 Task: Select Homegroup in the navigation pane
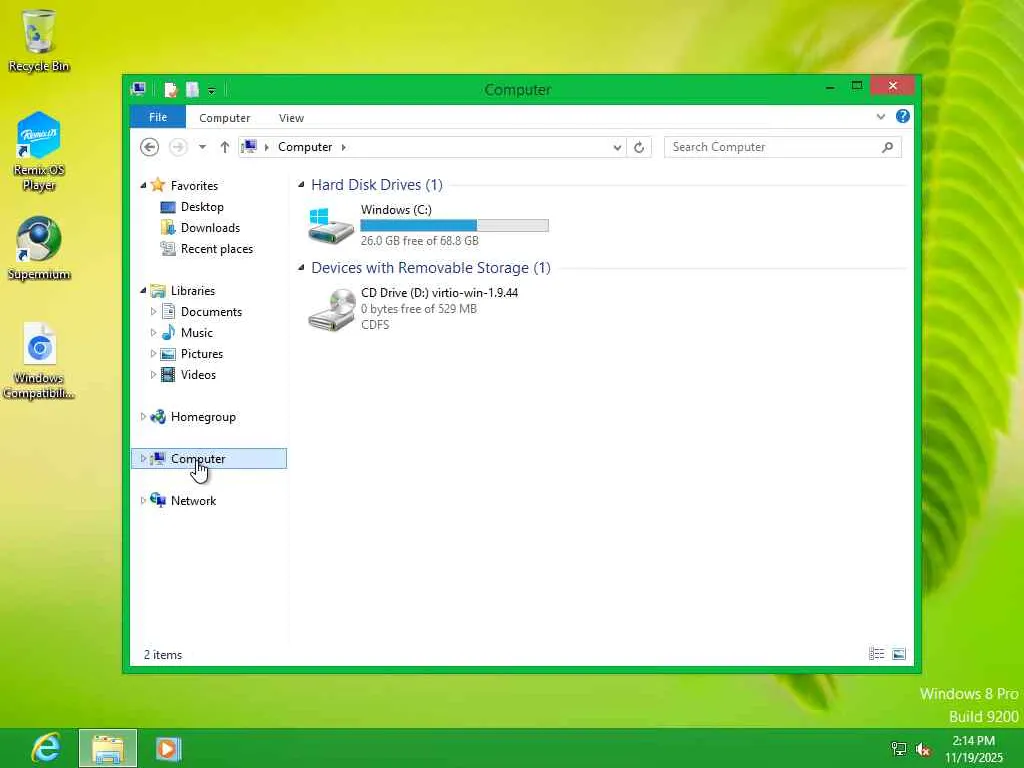[203, 417]
